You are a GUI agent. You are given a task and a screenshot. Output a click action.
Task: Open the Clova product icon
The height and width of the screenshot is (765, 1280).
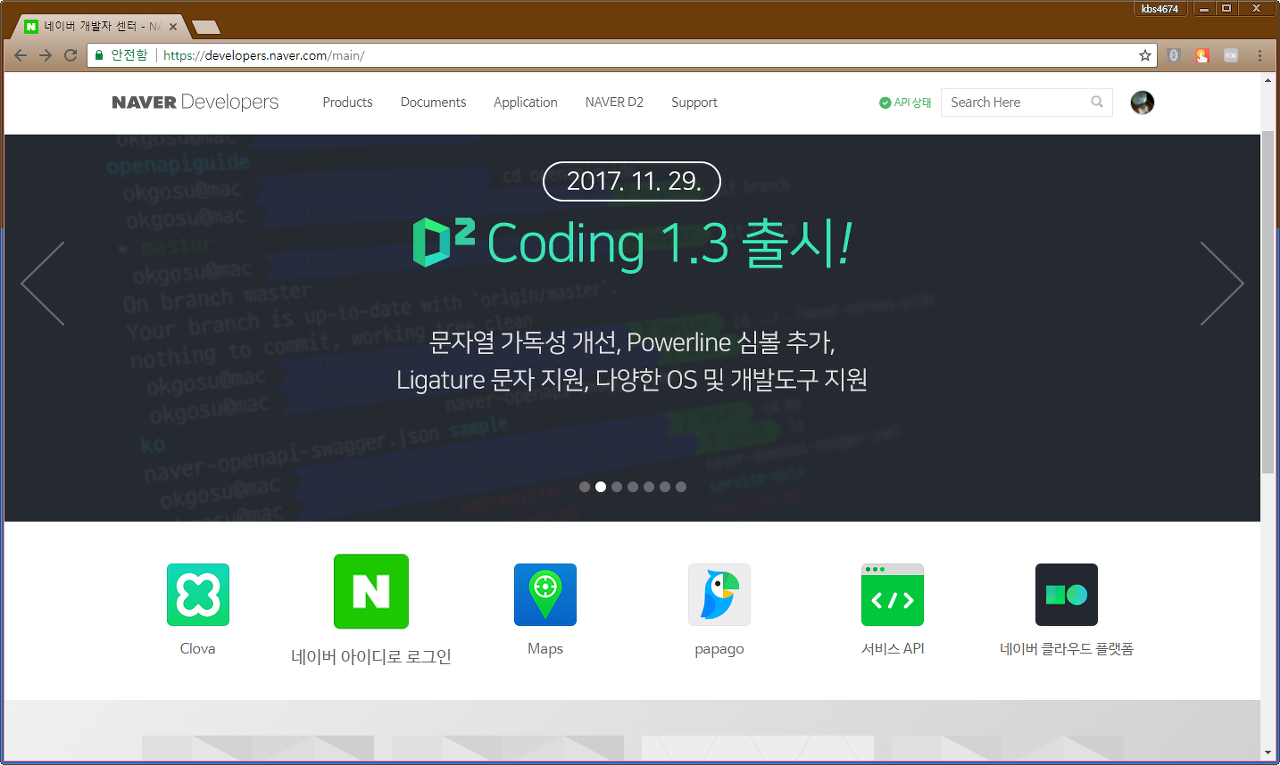pyautogui.click(x=198, y=595)
